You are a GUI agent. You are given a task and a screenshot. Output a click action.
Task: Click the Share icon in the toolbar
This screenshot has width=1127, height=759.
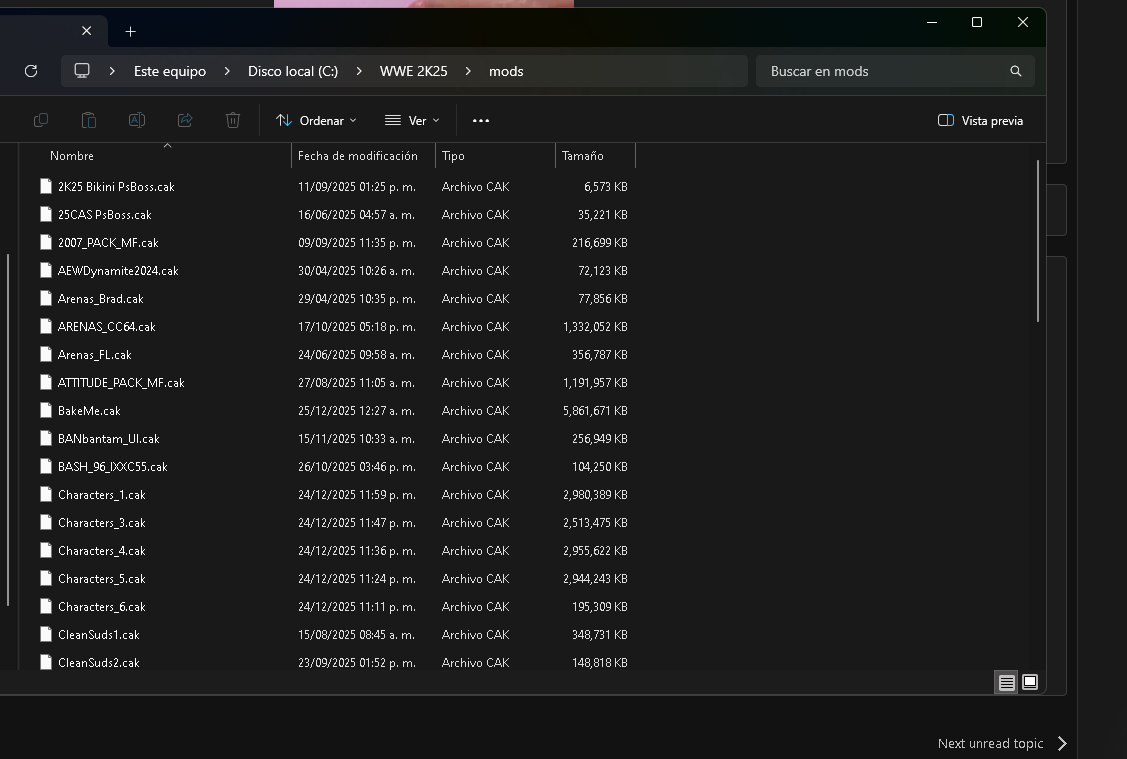(x=185, y=120)
